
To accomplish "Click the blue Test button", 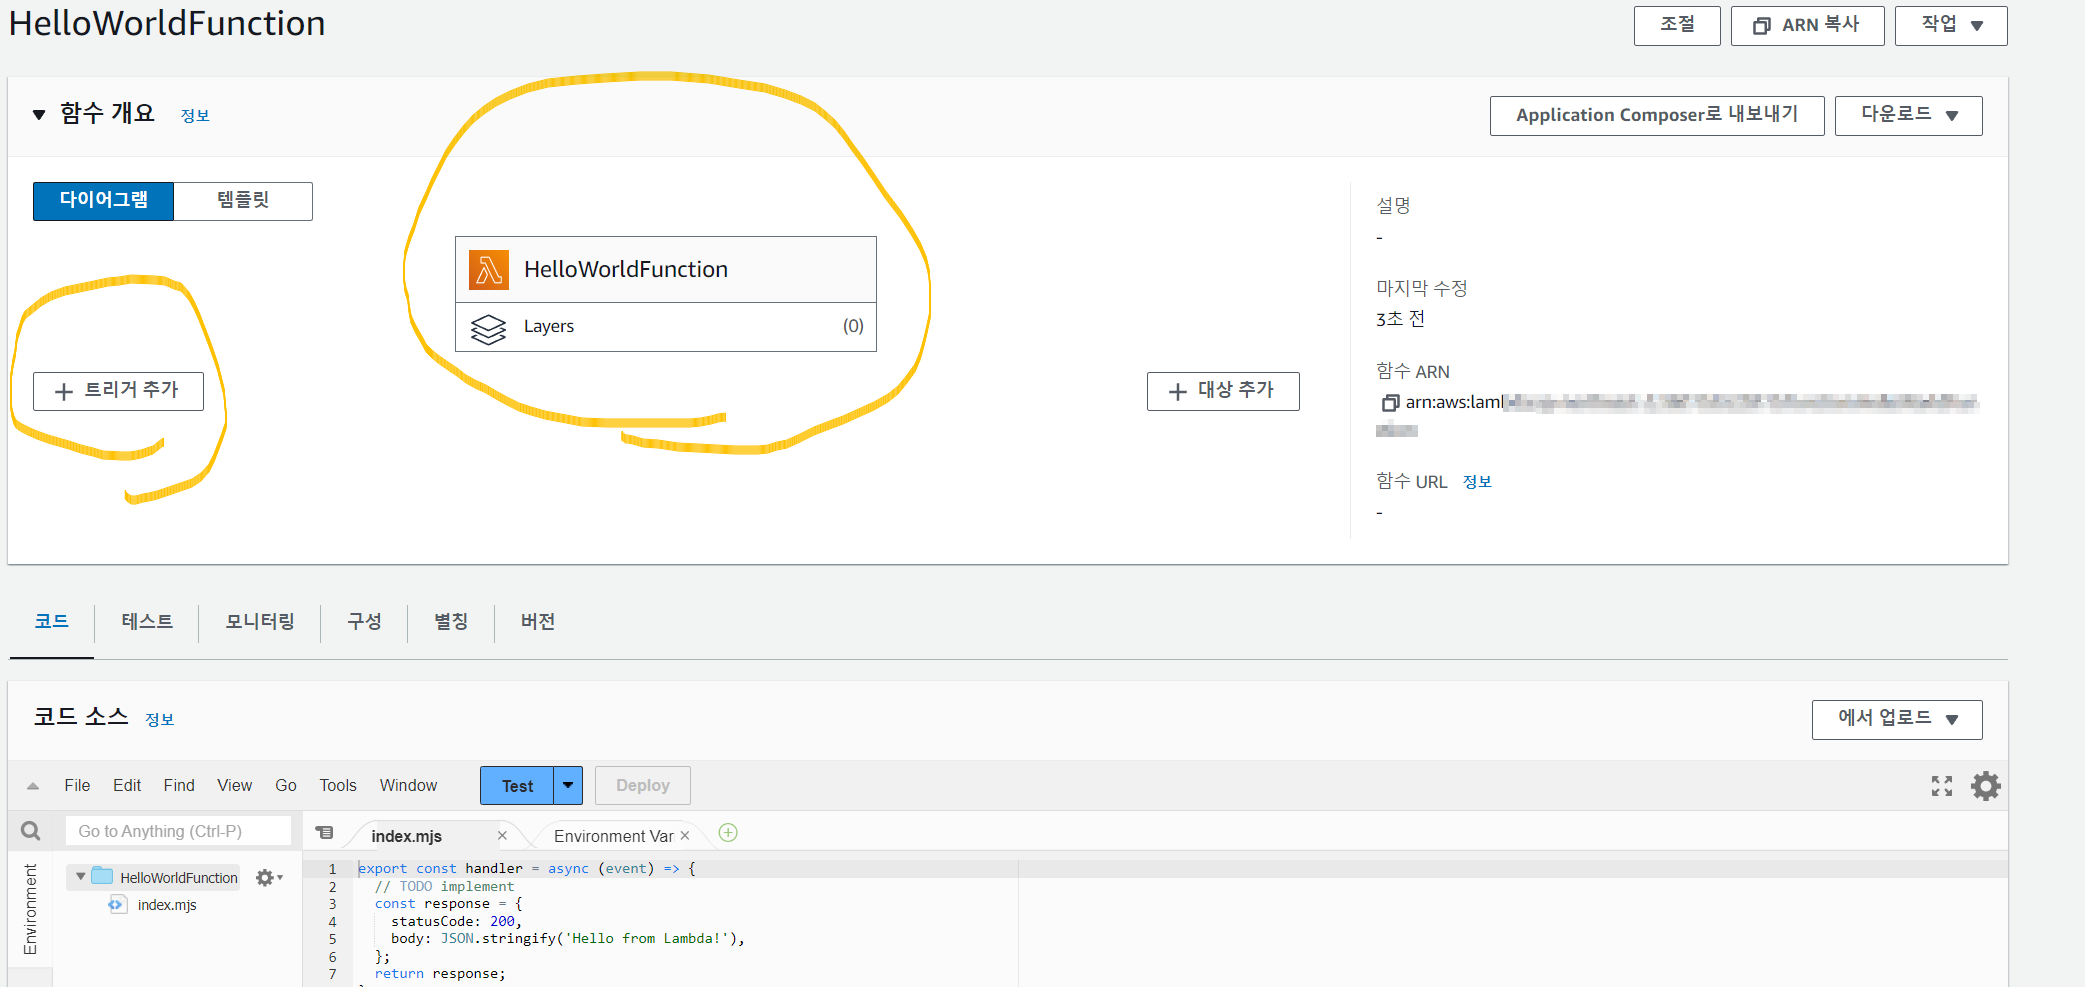I will tap(517, 786).
